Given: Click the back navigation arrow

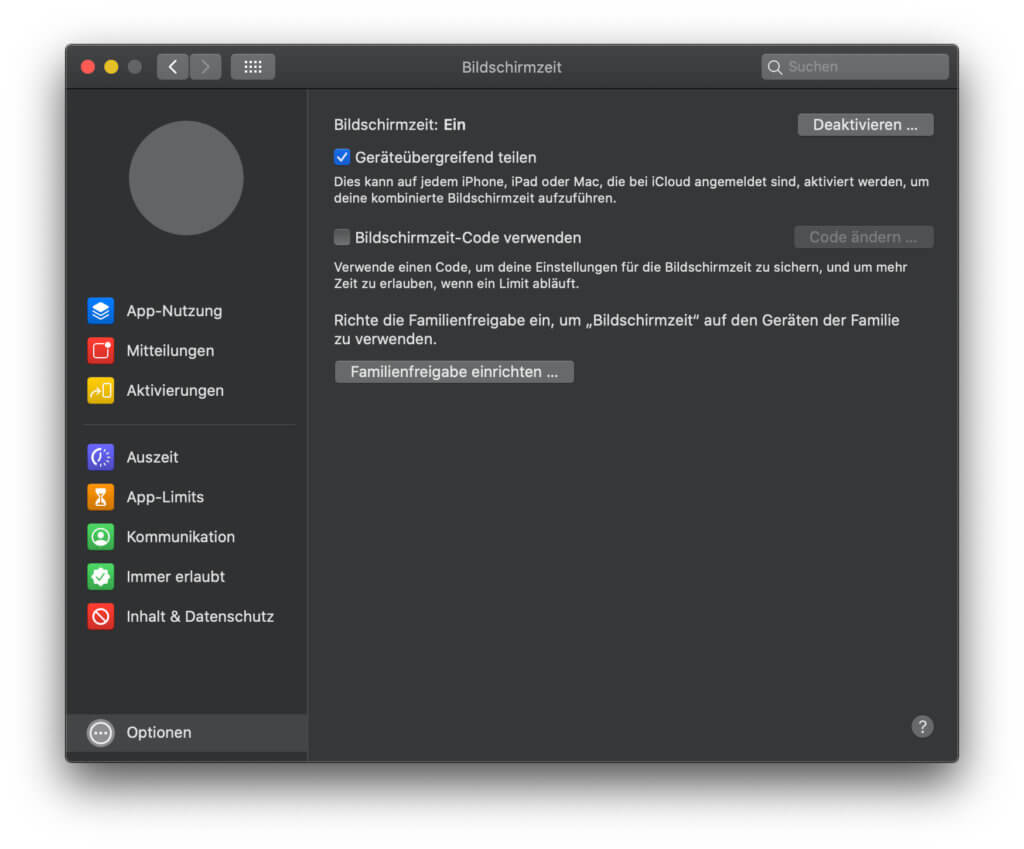Looking at the screenshot, I should tap(172, 66).
